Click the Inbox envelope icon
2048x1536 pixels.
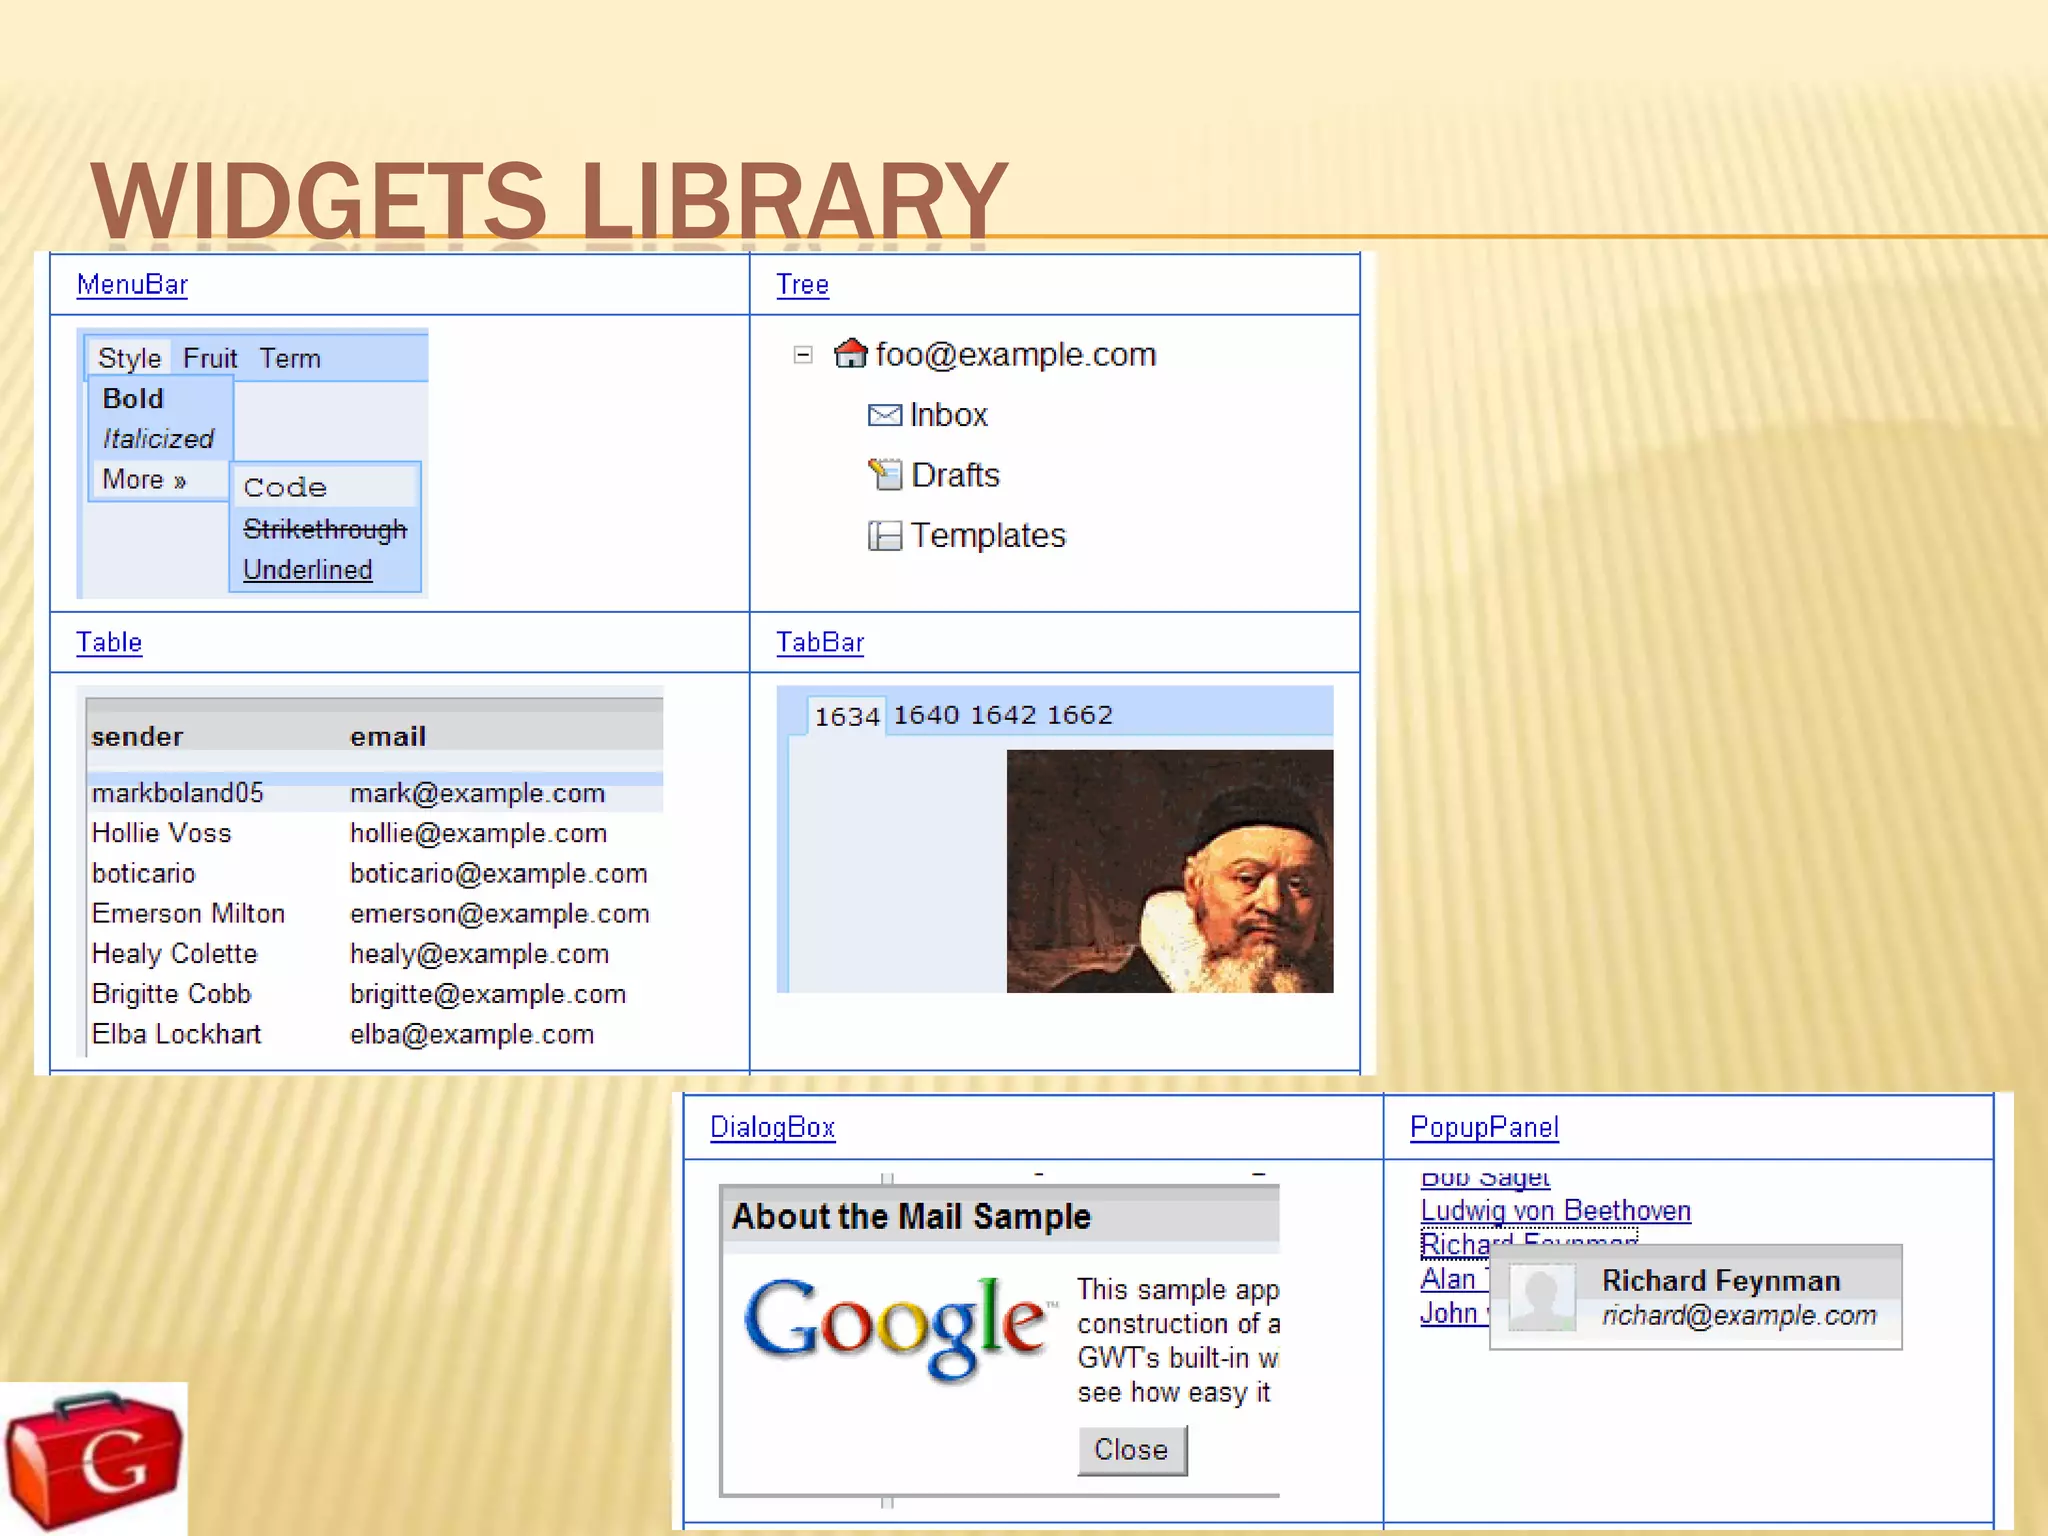click(884, 415)
